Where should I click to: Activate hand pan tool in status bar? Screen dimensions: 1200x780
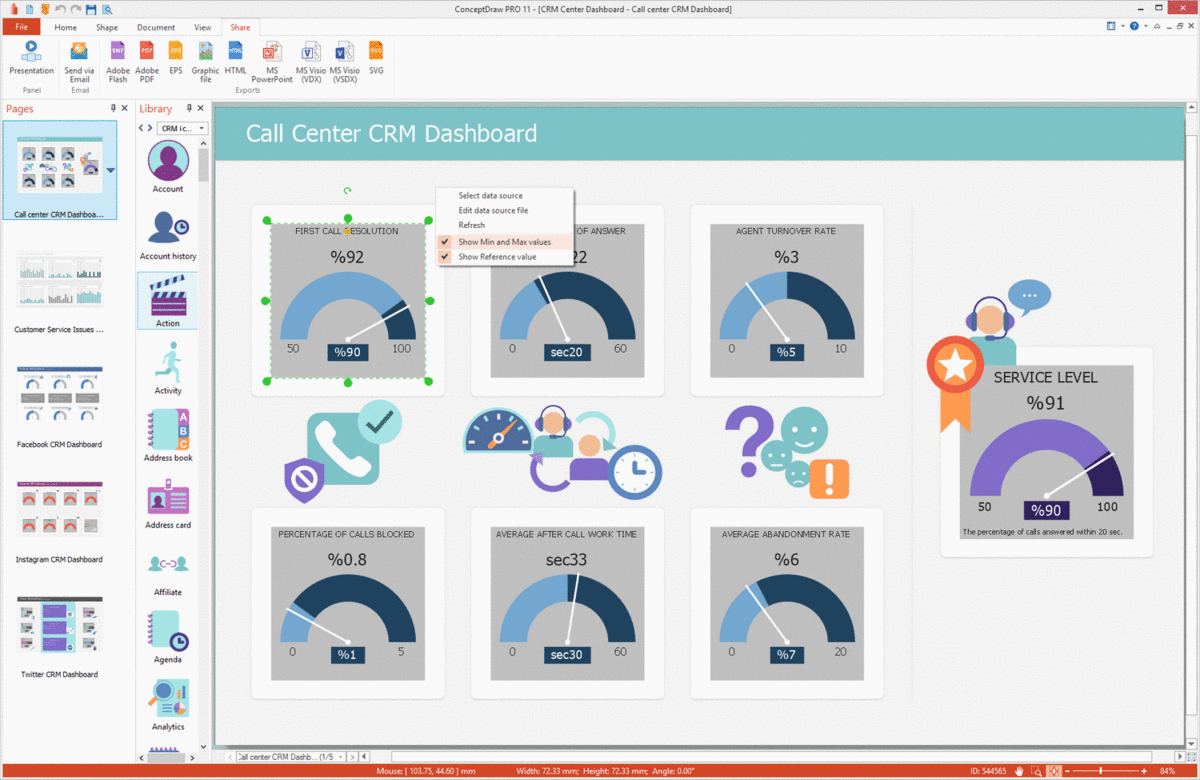[1019, 772]
